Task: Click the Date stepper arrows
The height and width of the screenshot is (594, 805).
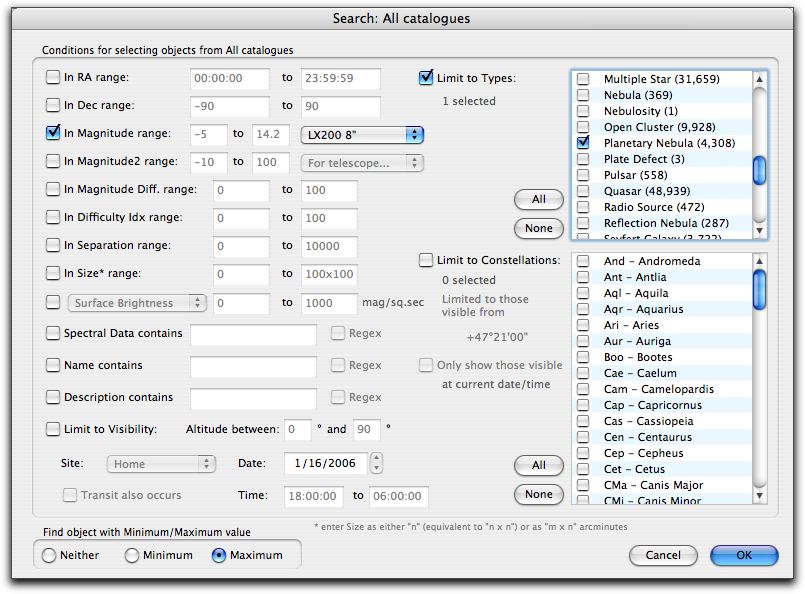Action: point(376,464)
